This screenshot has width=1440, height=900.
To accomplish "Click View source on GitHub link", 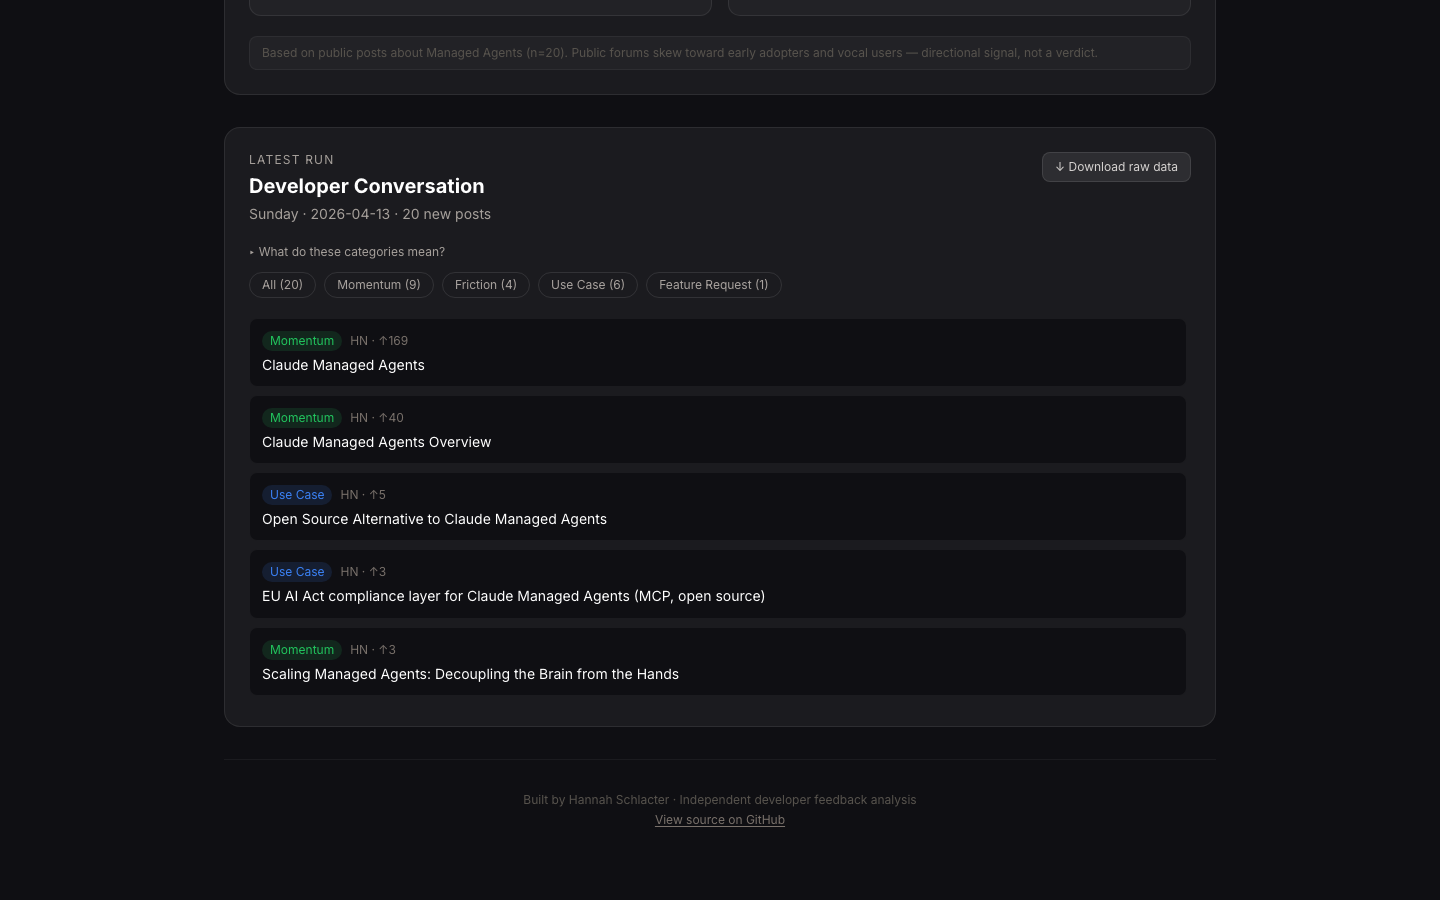I will [720, 820].
